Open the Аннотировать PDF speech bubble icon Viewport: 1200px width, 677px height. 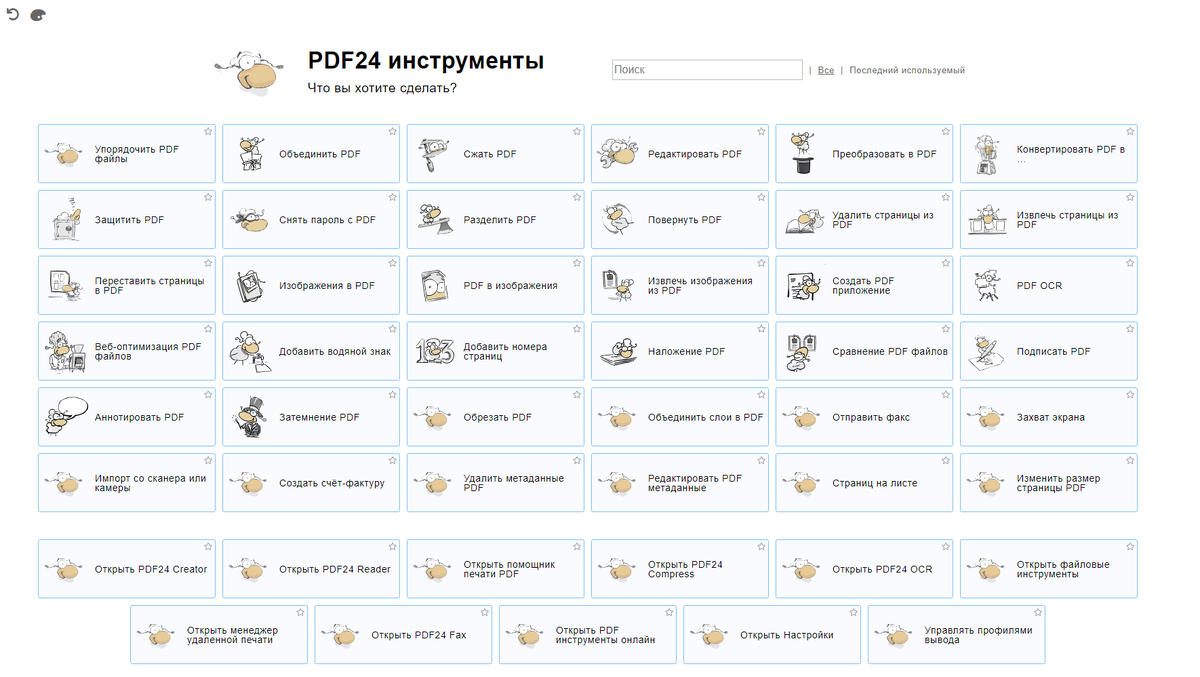tap(66, 417)
